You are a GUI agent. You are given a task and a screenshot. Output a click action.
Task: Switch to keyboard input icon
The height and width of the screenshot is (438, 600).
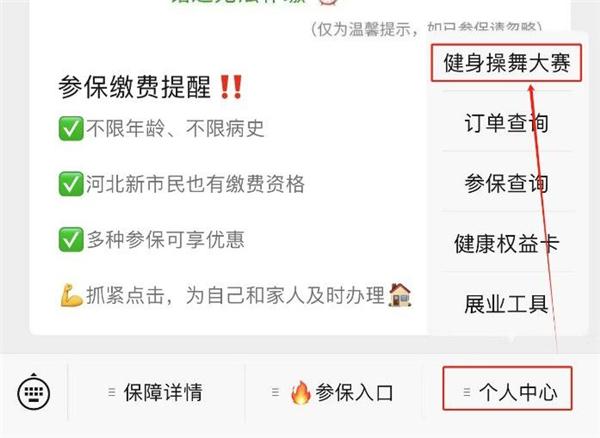pyautogui.click(x=34, y=391)
